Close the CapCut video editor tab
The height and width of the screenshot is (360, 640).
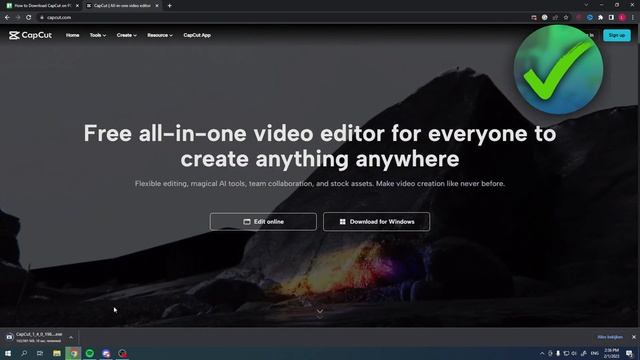(x=157, y=6)
